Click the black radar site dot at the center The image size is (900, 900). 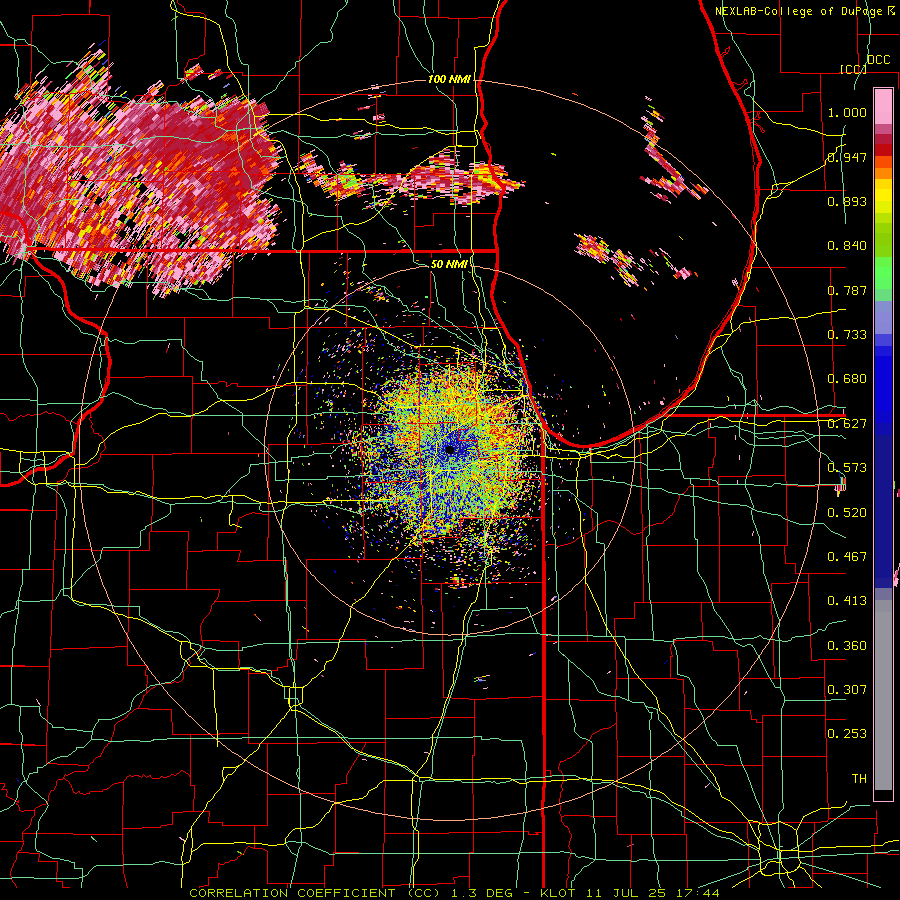point(450,450)
